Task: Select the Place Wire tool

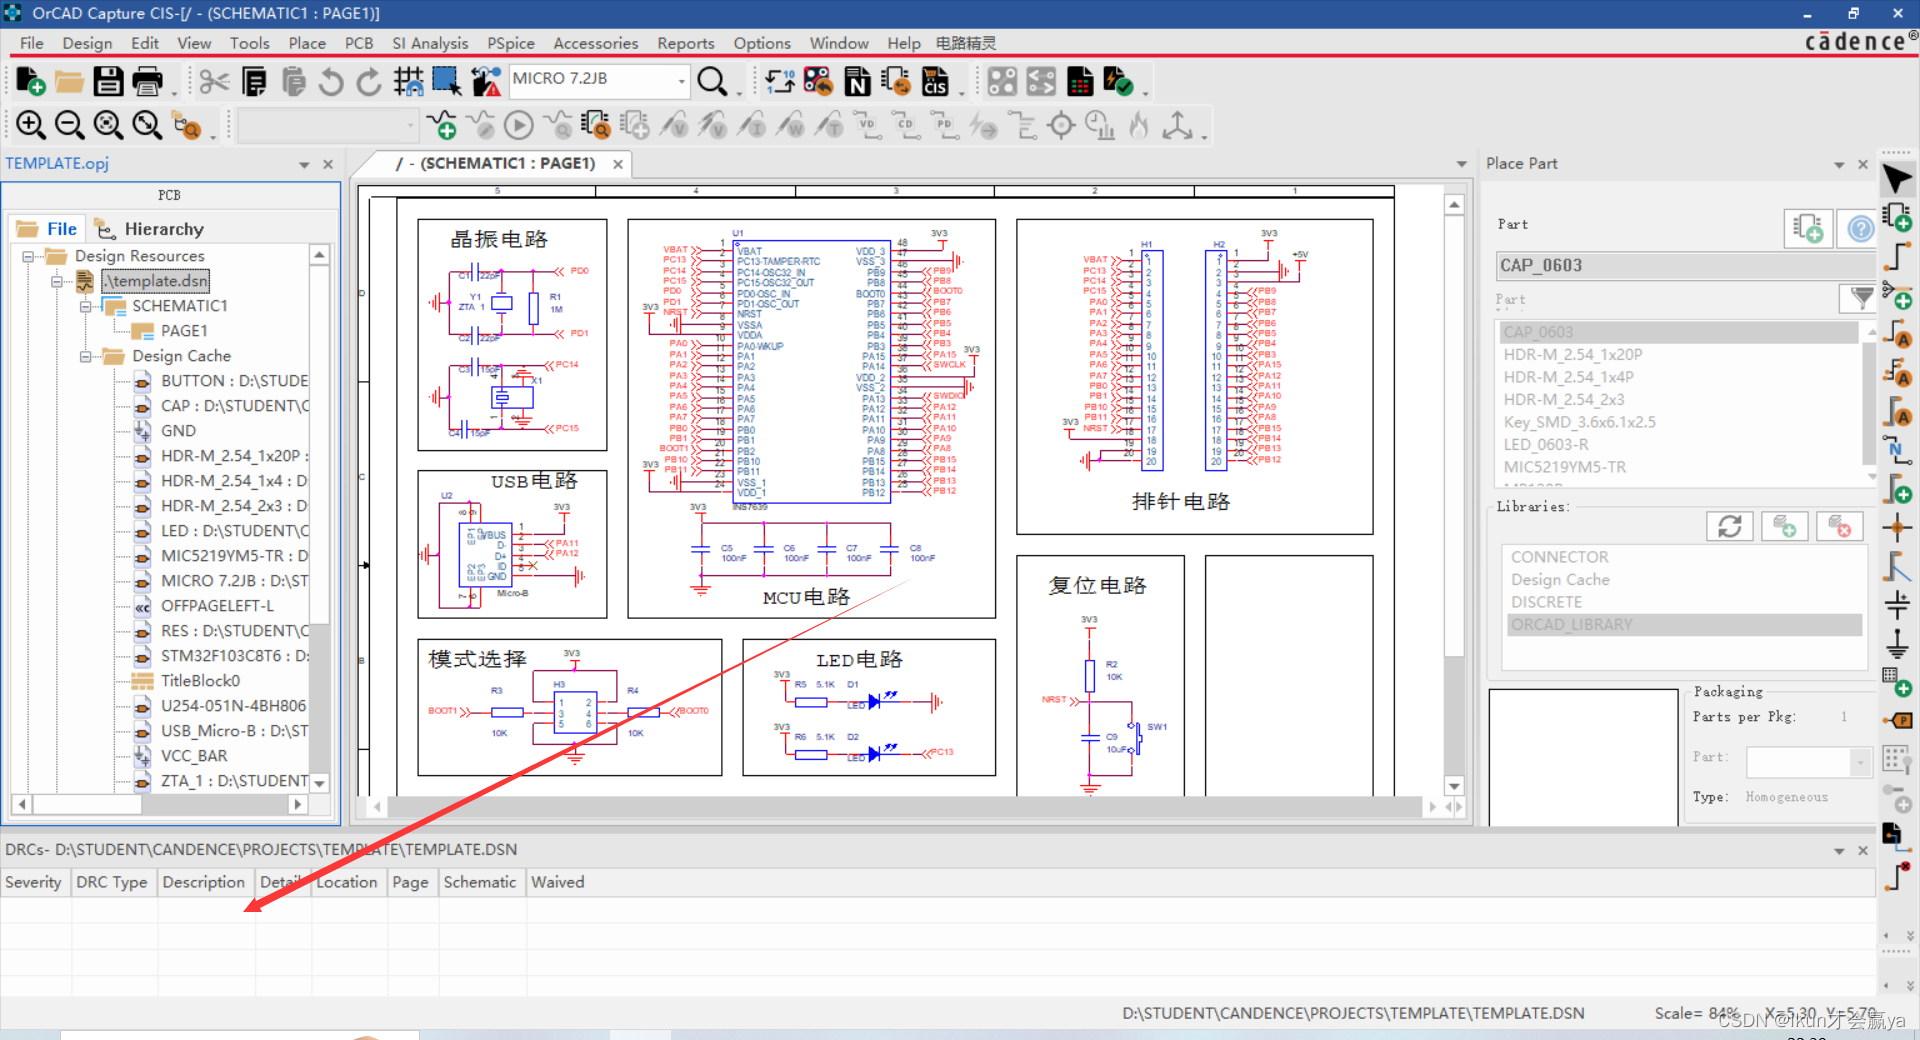Action: (x=1897, y=256)
